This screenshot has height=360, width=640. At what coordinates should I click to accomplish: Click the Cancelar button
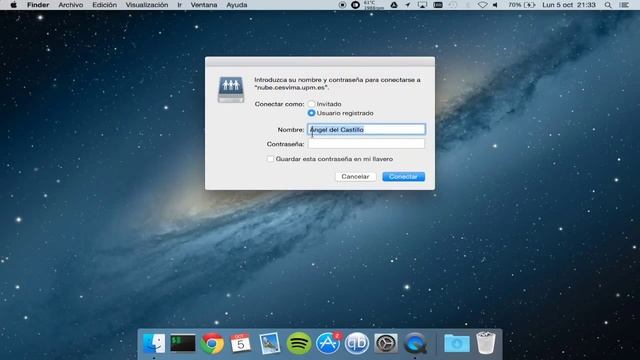[x=356, y=176]
